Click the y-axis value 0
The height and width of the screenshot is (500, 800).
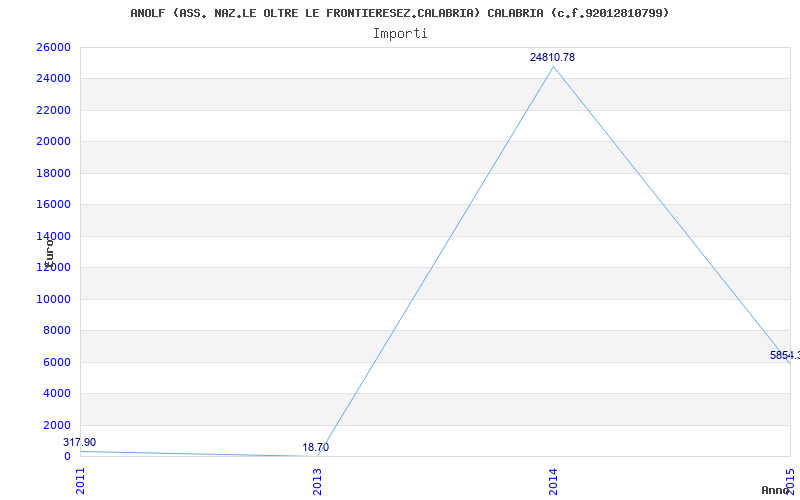(67, 456)
